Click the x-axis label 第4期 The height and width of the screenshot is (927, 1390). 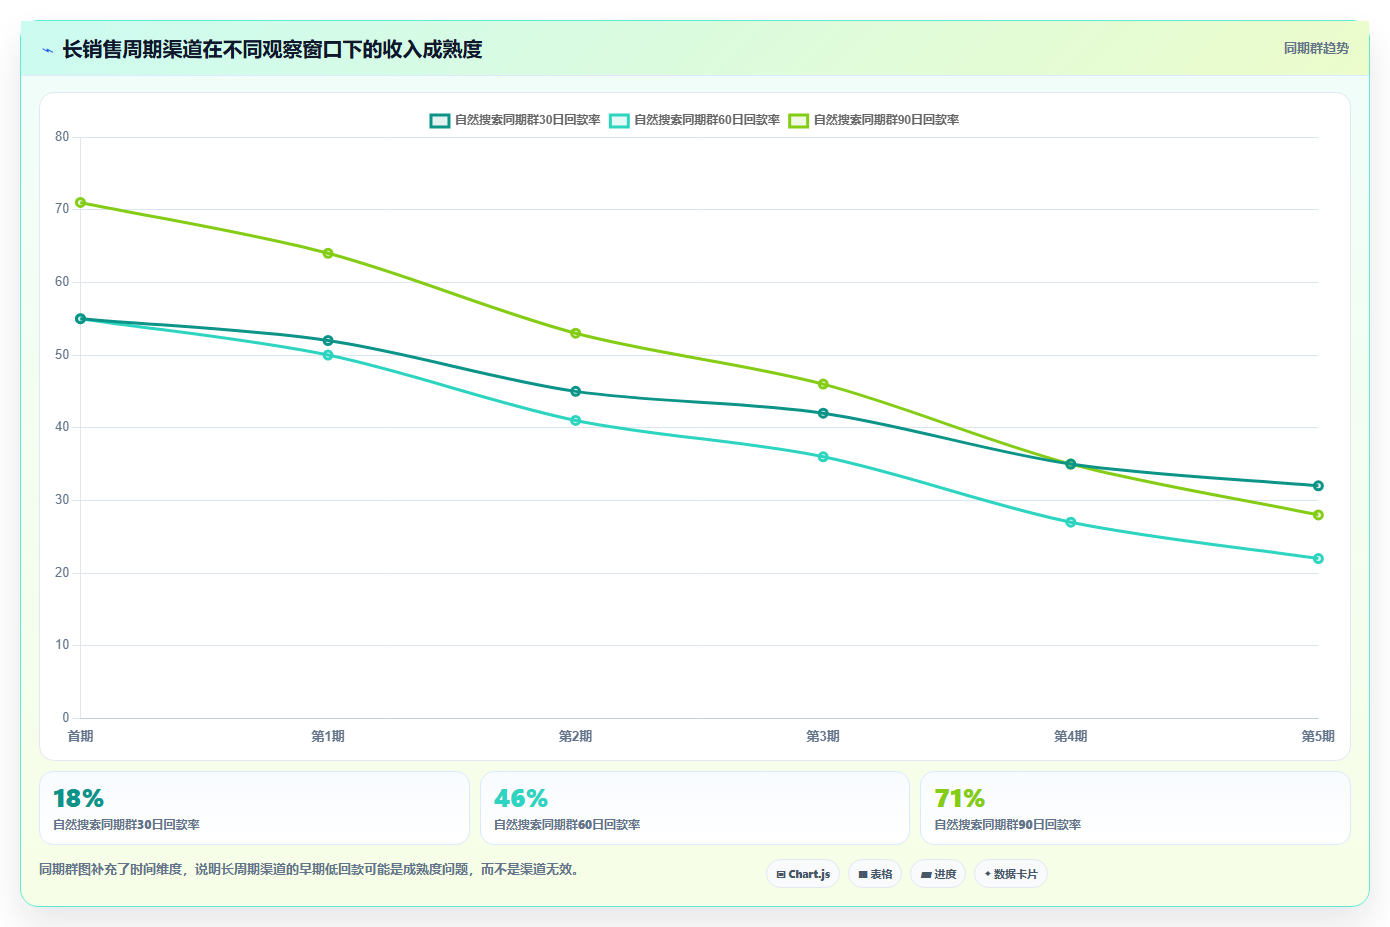click(1070, 736)
